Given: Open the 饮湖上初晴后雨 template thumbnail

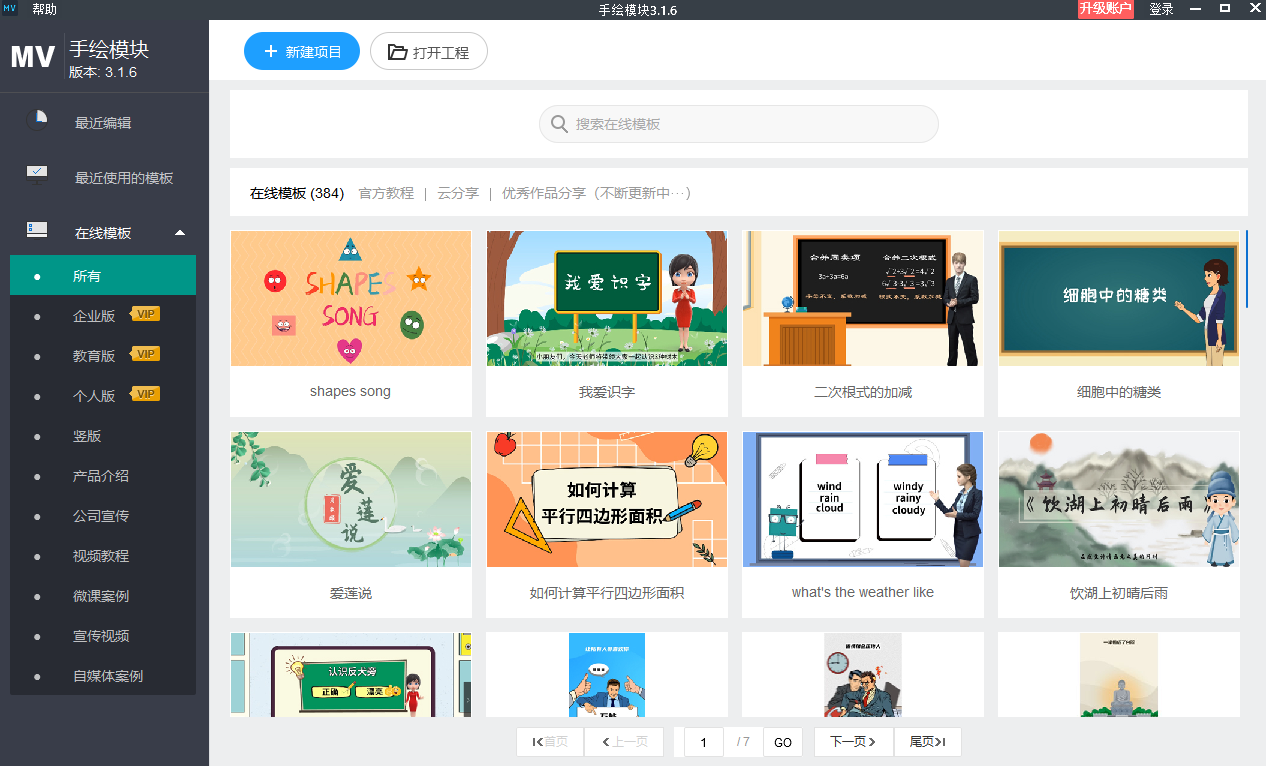Looking at the screenshot, I should pos(1119,499).
